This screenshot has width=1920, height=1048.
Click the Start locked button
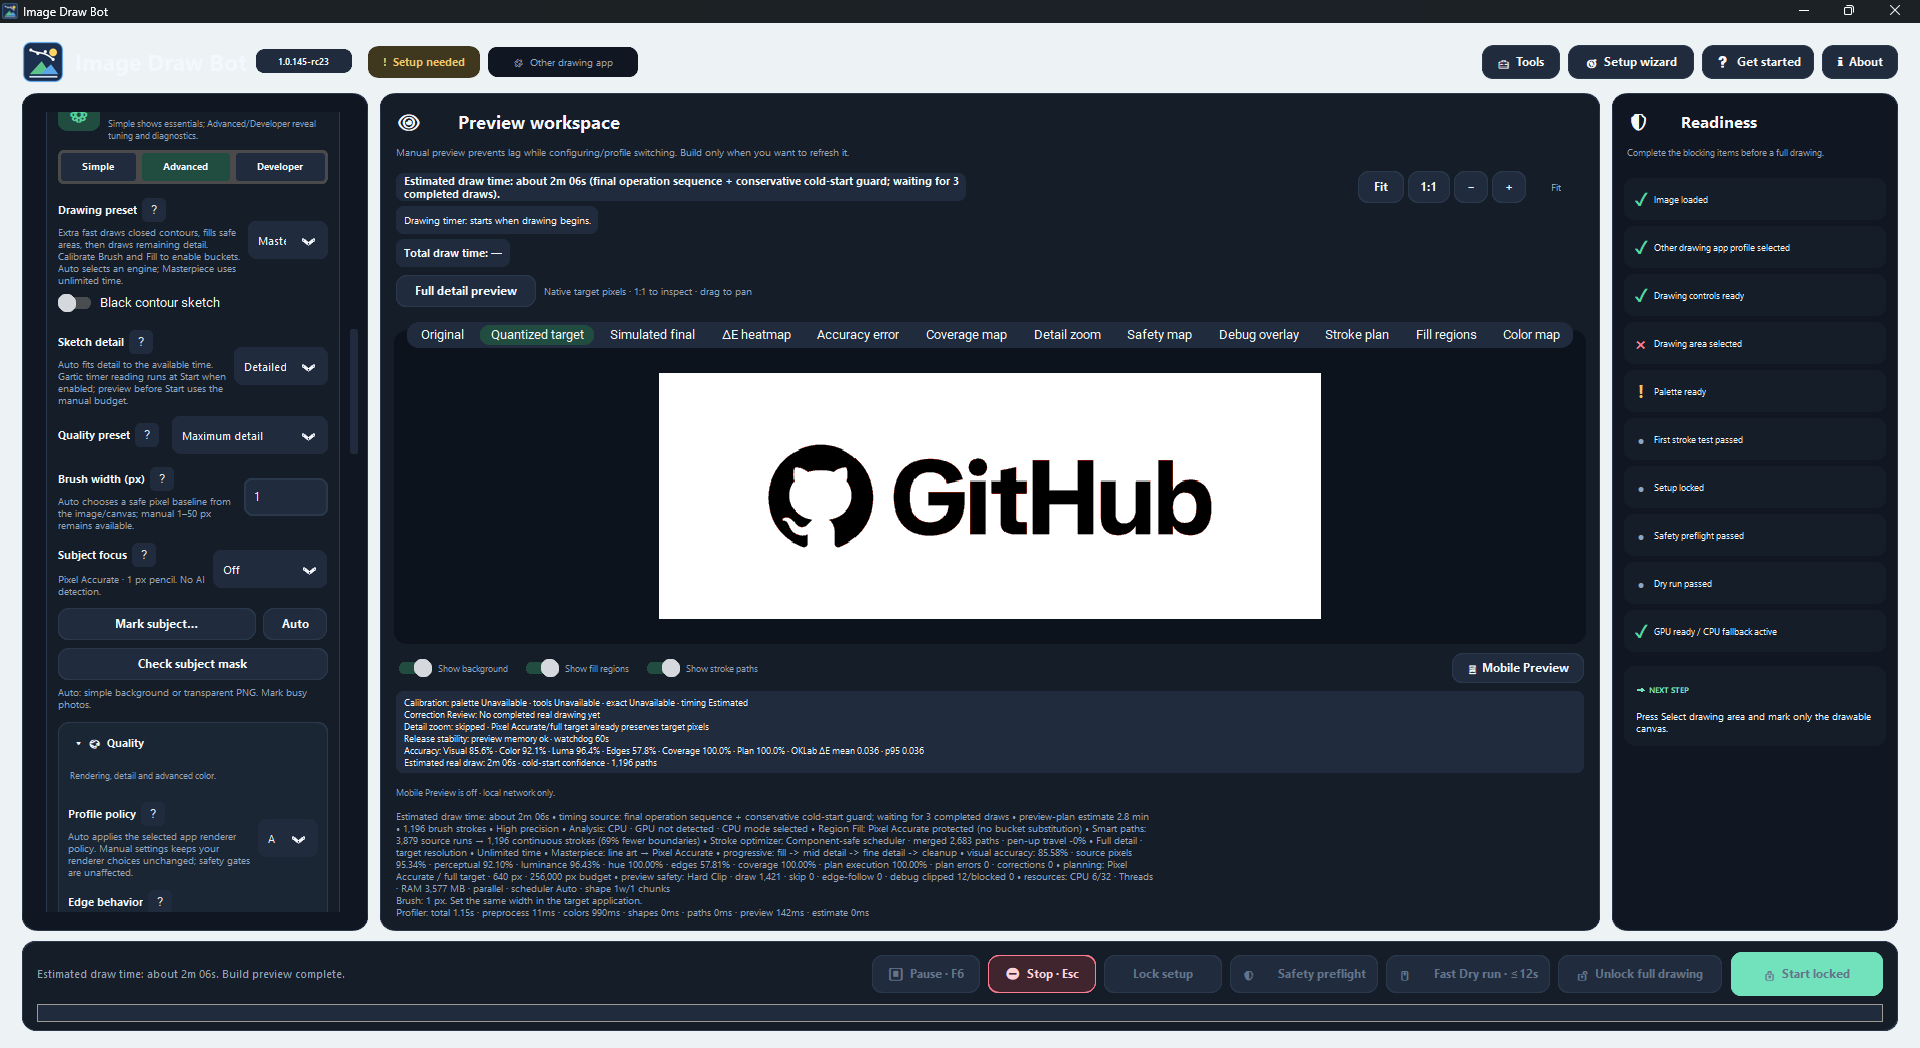pos(1807,974)
